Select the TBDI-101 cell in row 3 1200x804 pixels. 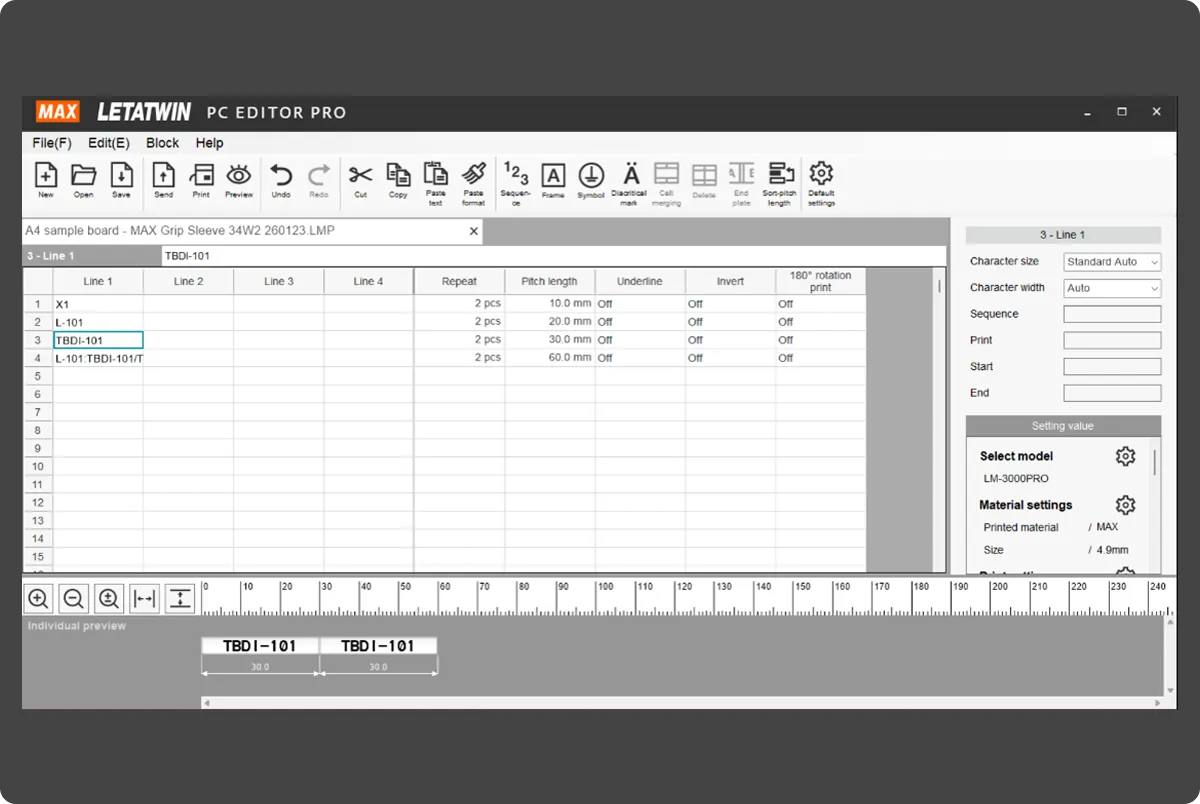(98, 340)
